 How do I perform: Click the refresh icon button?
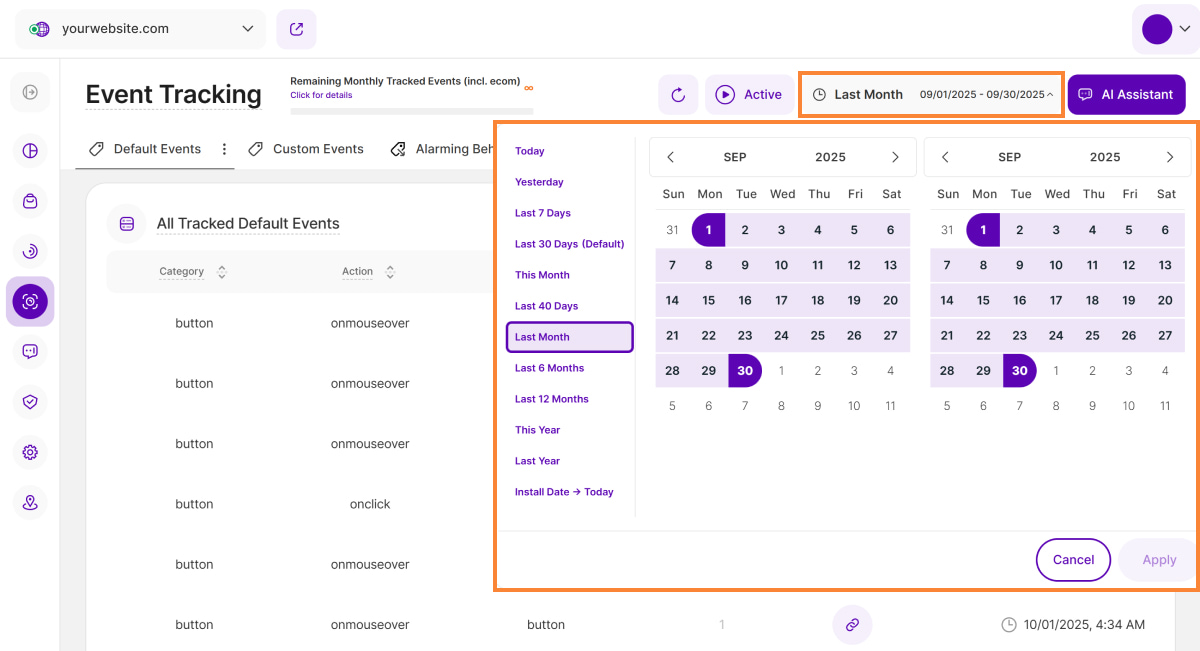pos(678,94)
